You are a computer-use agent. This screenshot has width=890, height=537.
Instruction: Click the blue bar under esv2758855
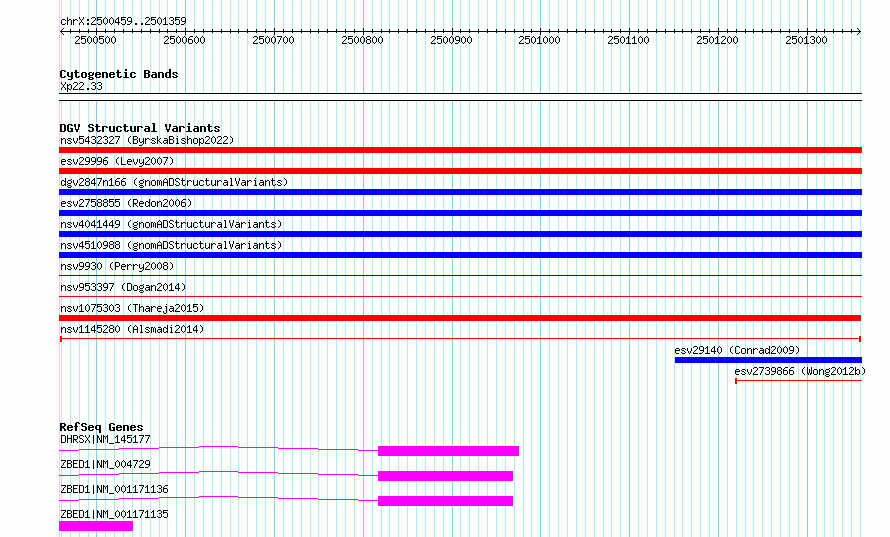(460, 213)
